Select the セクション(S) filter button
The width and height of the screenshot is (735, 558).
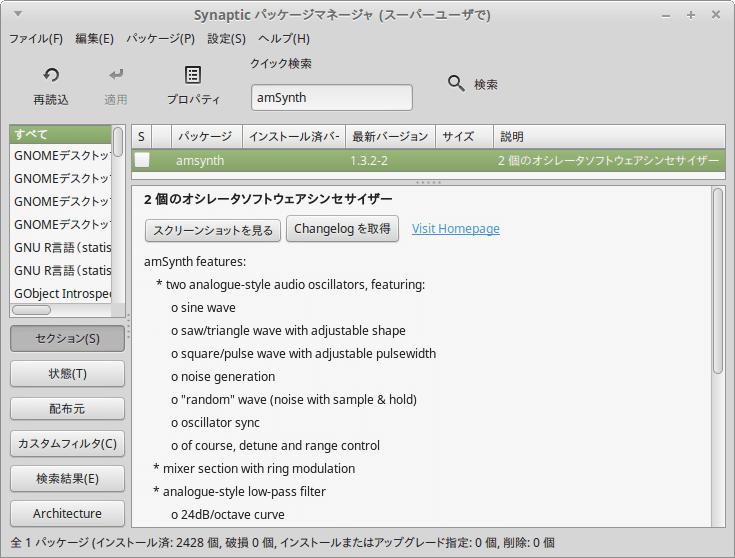(68, 339)
